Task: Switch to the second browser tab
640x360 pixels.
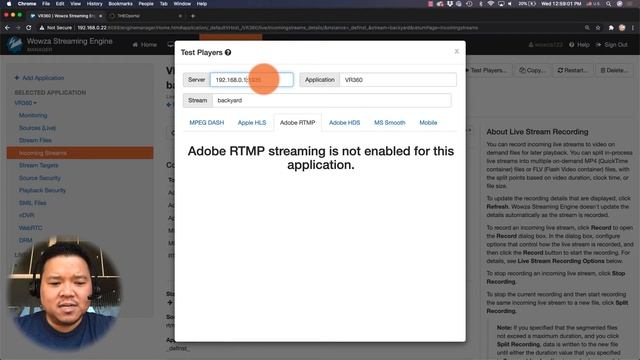Action: coord(145,16)
